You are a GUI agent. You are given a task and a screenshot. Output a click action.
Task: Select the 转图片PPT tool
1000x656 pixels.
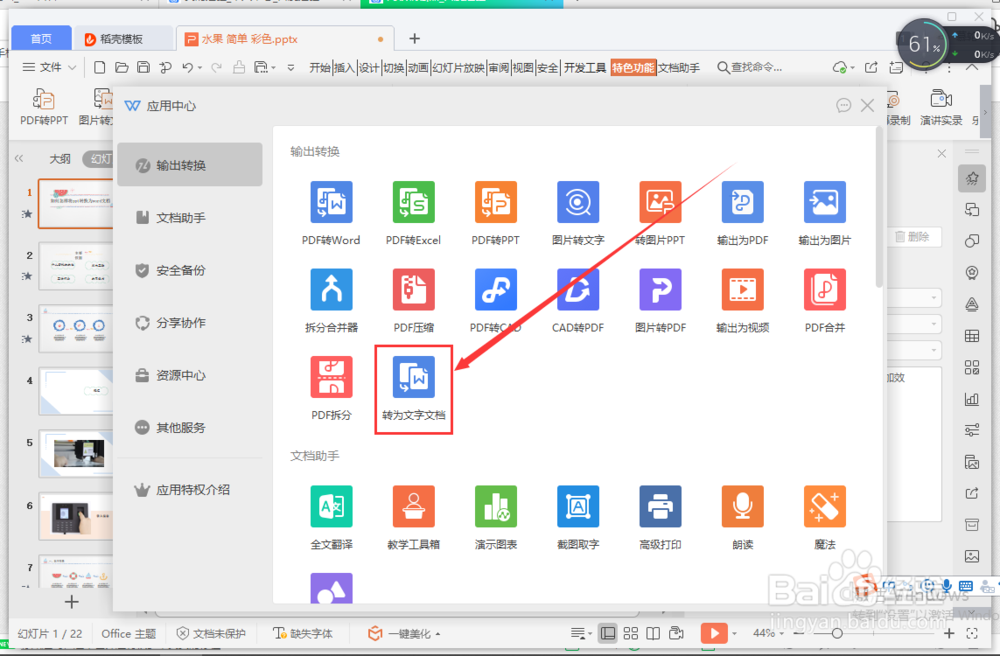point(660,213)
